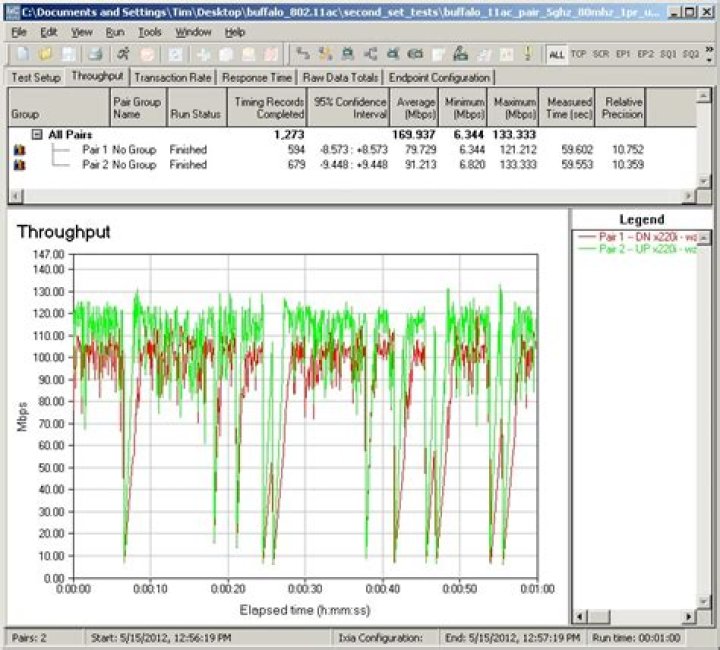Image resolution: width=720 pixels, height=650 pixels.
Task: Click the Maximum (Mbps) column header
Action: click(513, 107)
